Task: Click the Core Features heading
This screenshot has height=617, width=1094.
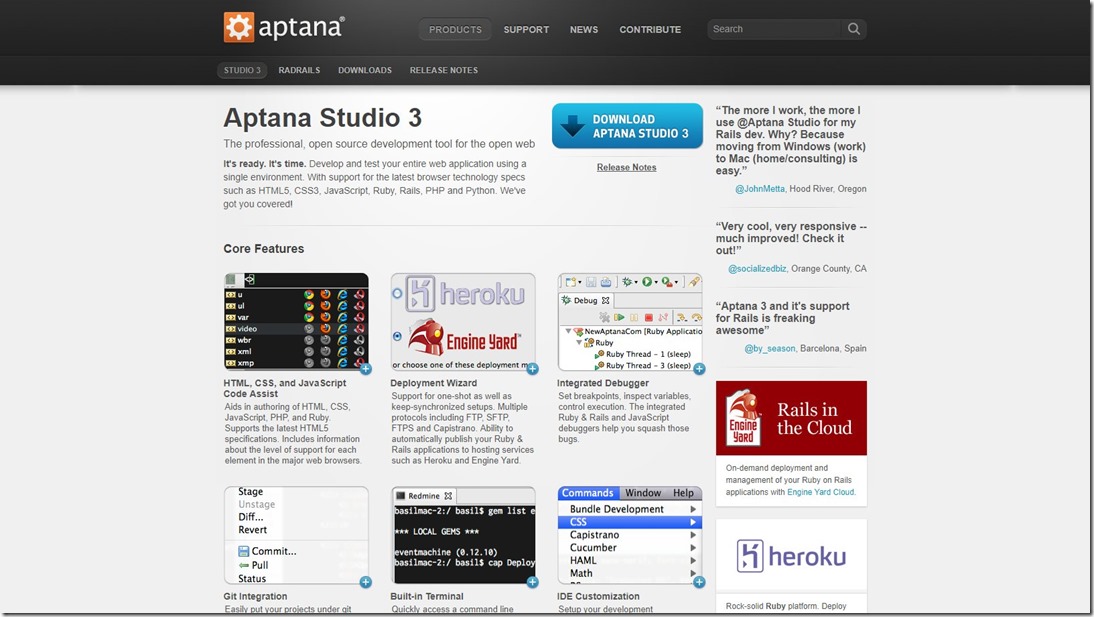Action: tap(264, 248)
